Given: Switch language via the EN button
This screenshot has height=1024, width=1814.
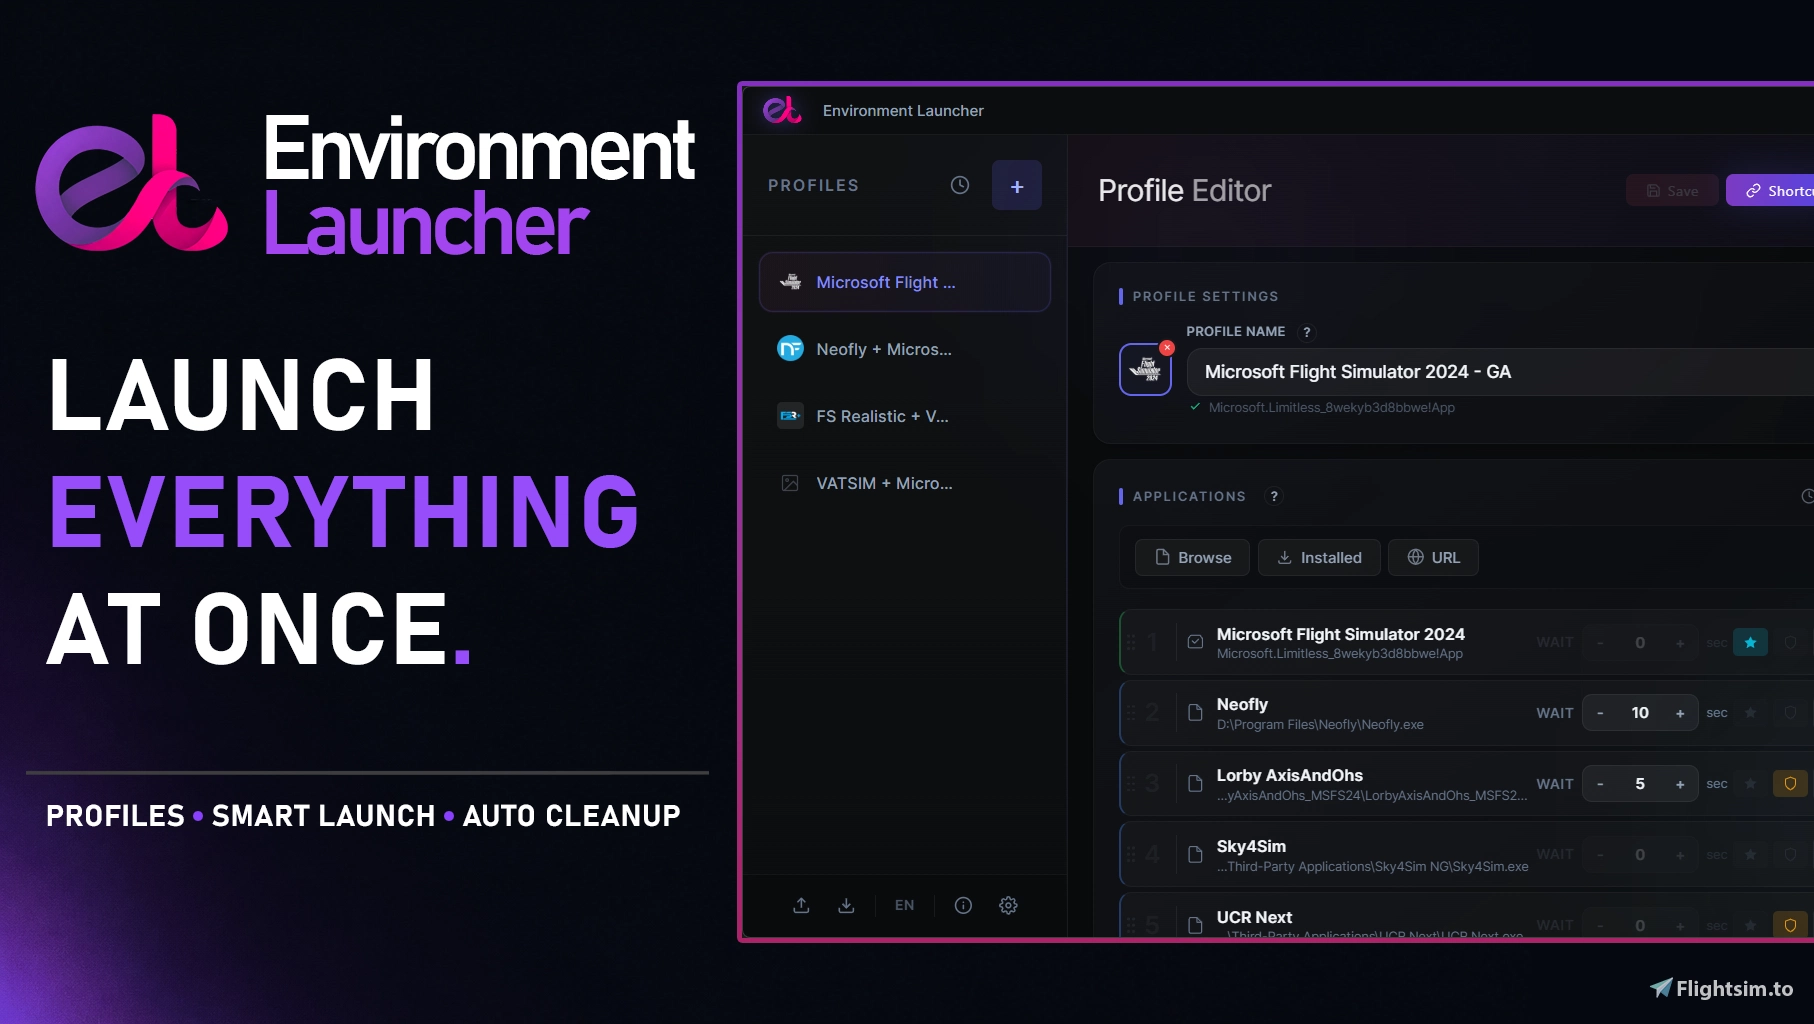Looking at the screenshot, I should coord(905,905).
